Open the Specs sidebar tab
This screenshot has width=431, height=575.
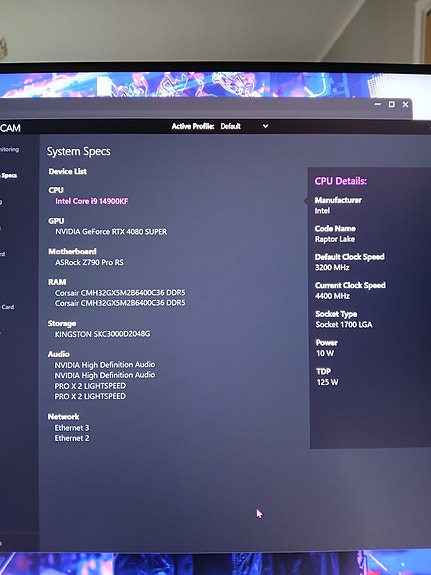[x=9, y=176]
